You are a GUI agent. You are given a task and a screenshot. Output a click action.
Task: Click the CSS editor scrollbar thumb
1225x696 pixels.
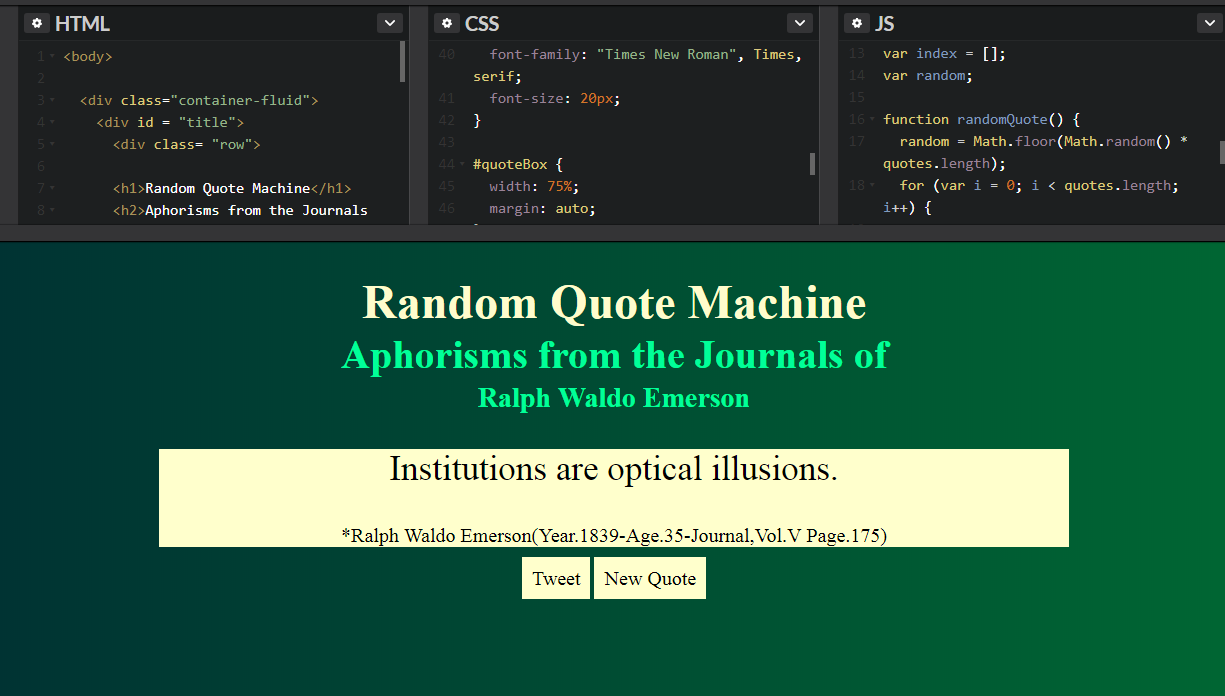[x=812, y=164]
